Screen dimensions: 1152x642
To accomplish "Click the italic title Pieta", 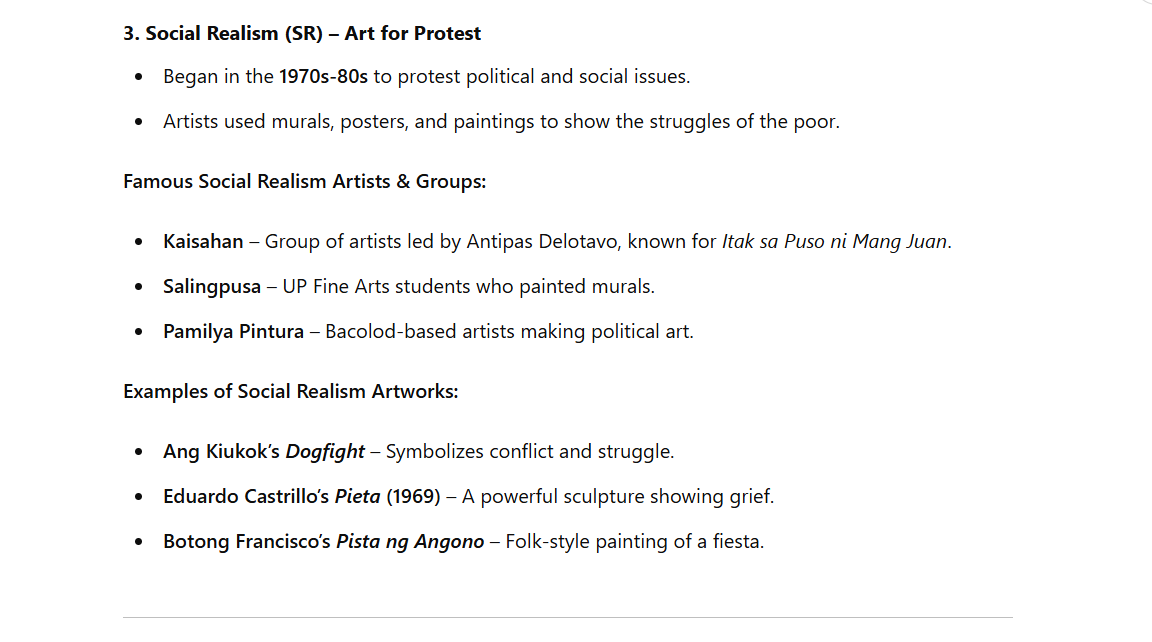I will tap(357, 497).
